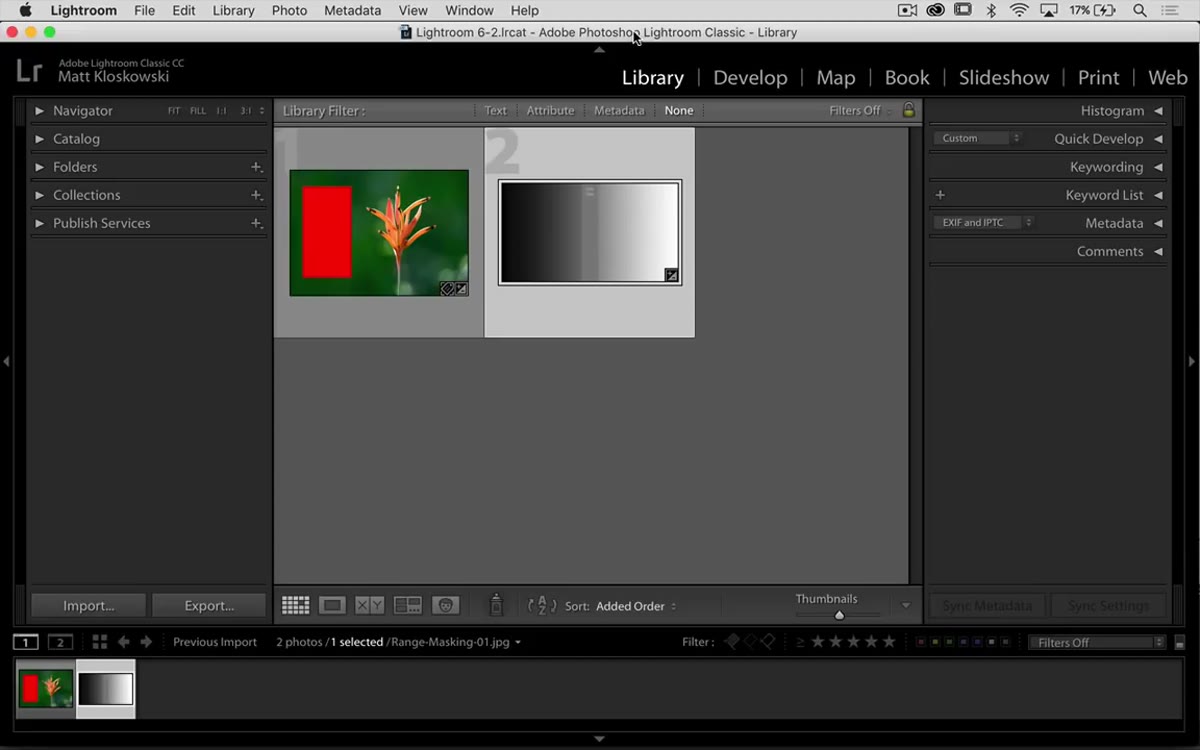Filter by flagged status flag icon
The image size is (1200, 750).
pyautogui.click(x=733, y=642)
